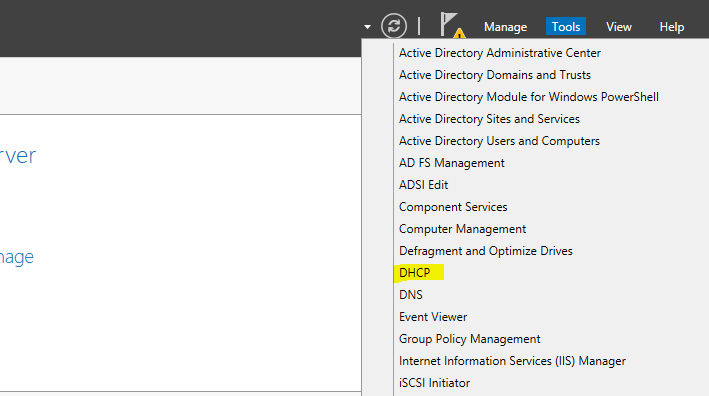Open the Manage menu
Viewport: 709px width, 396px height.
[505, 27]
